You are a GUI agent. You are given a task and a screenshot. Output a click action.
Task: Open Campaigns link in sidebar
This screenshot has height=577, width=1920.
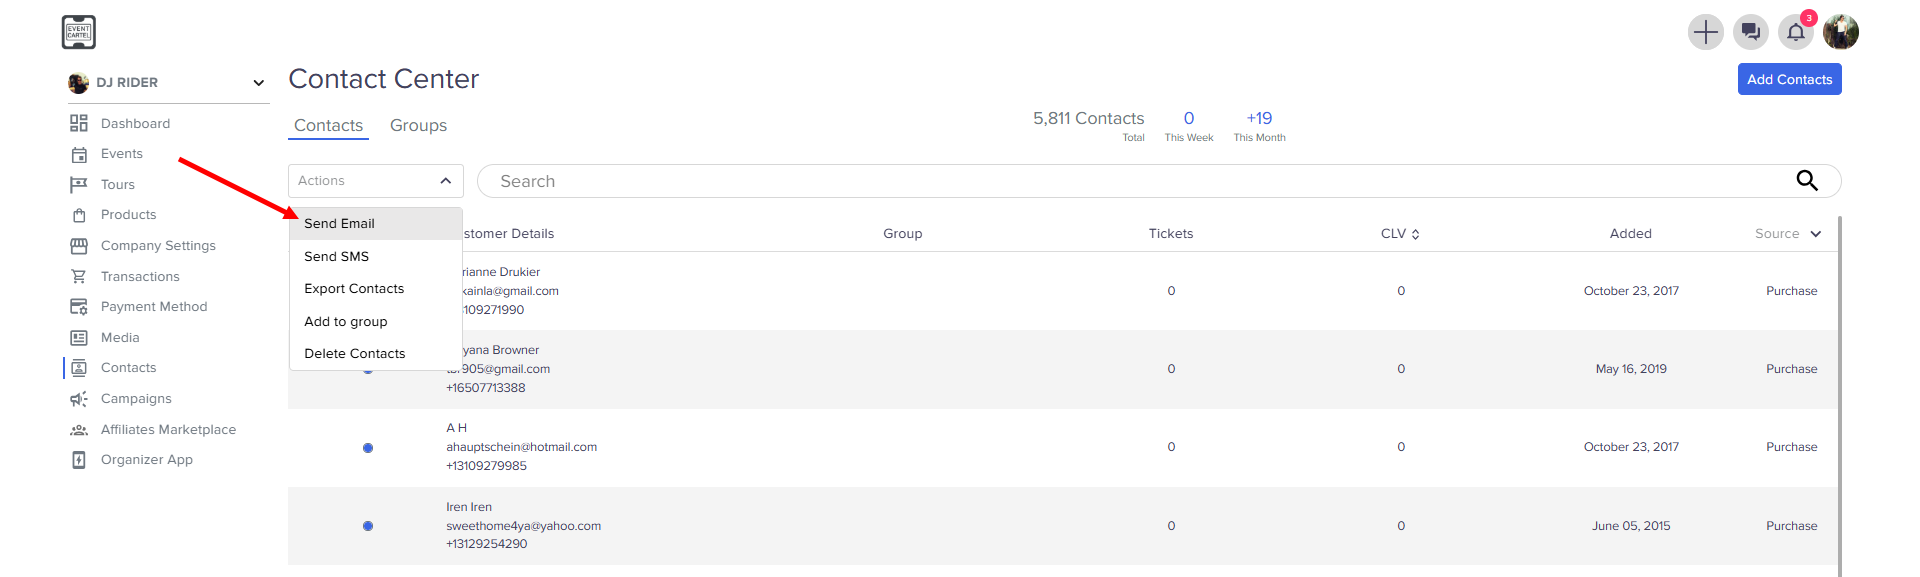[x=136, y=399]
